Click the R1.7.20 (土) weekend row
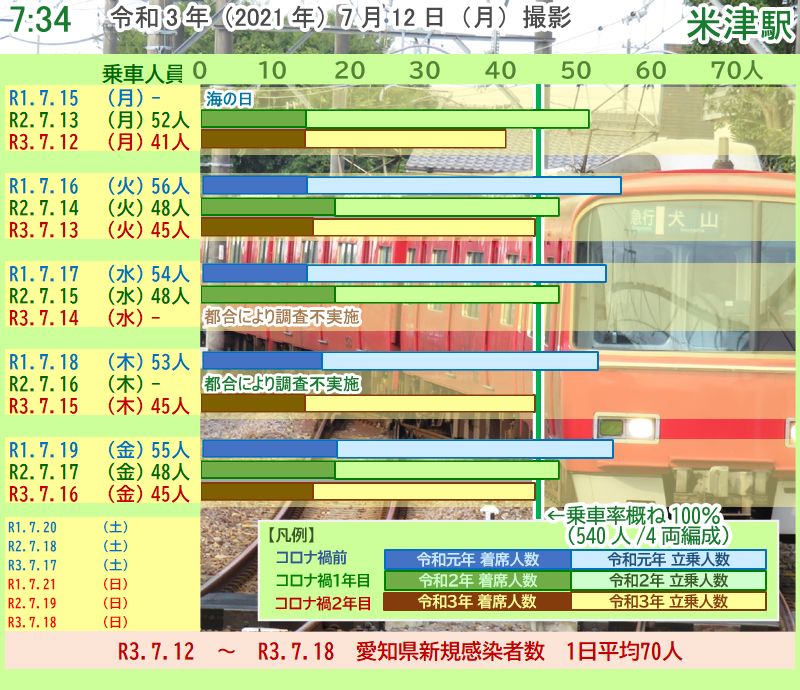The image size is (800, 690). pyautogui.click(x=68, y=527)
